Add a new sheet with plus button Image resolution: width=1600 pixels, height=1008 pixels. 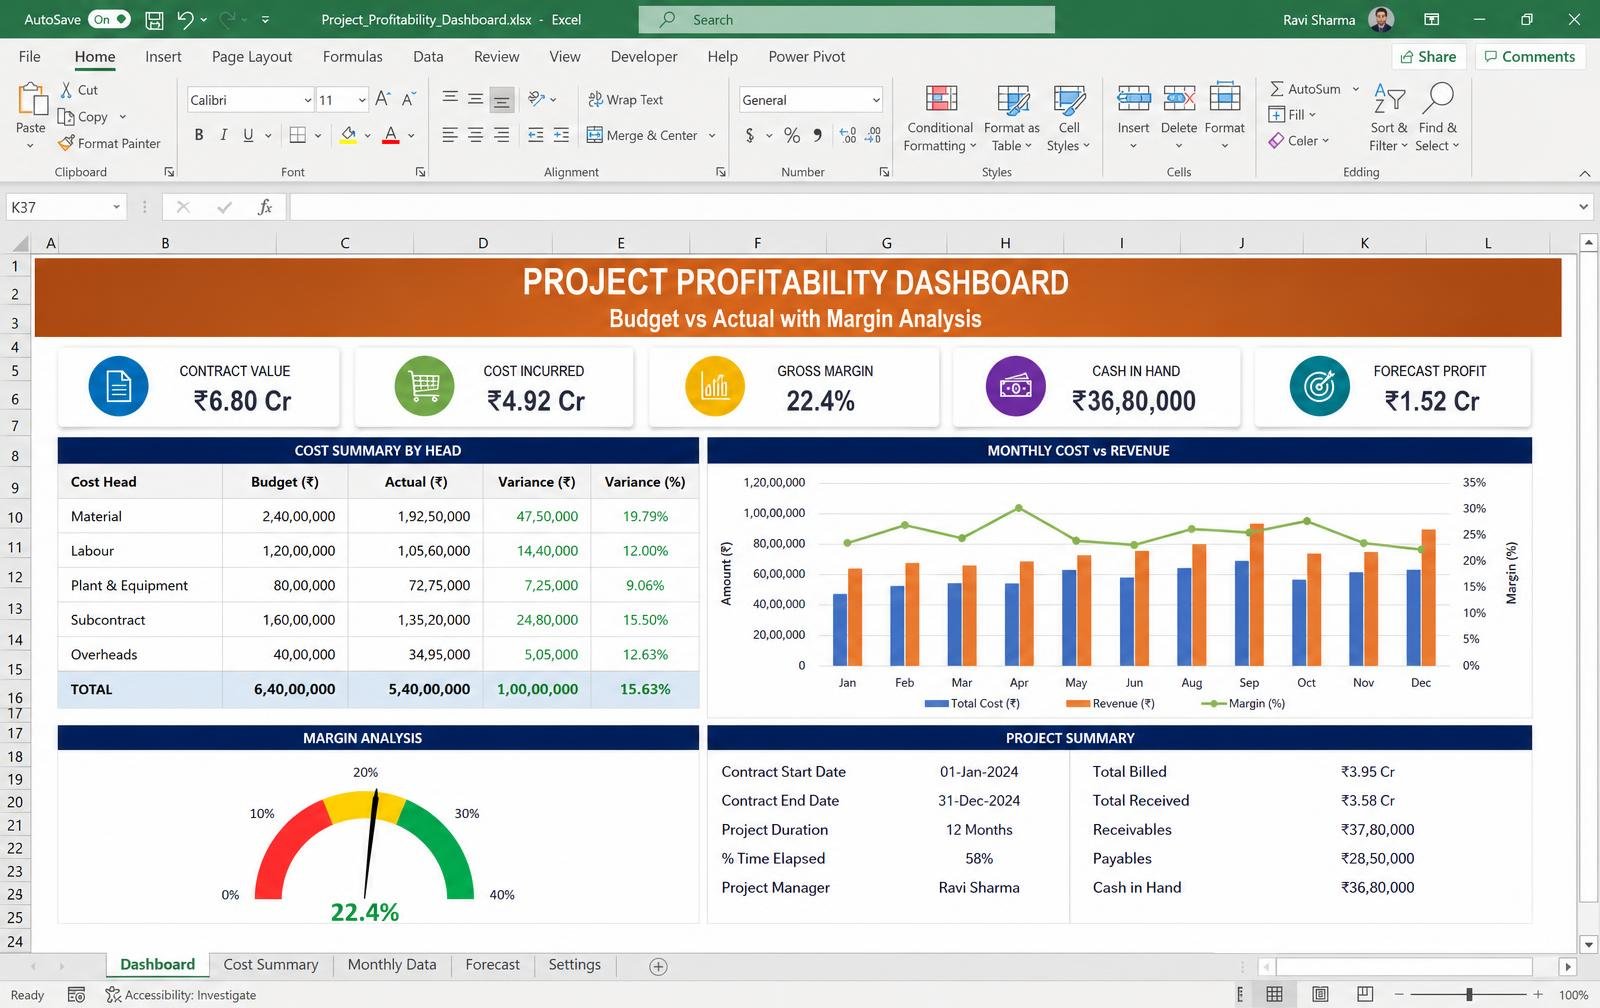coord(658,966)
